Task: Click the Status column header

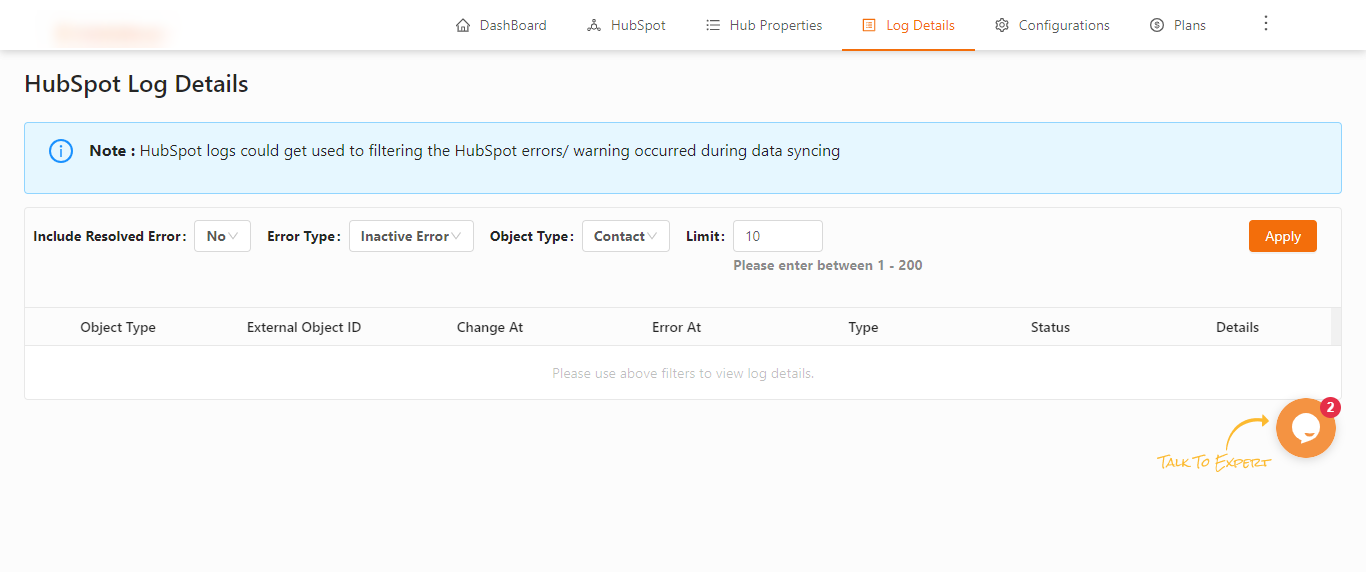Action: (x=1050, y=327)
